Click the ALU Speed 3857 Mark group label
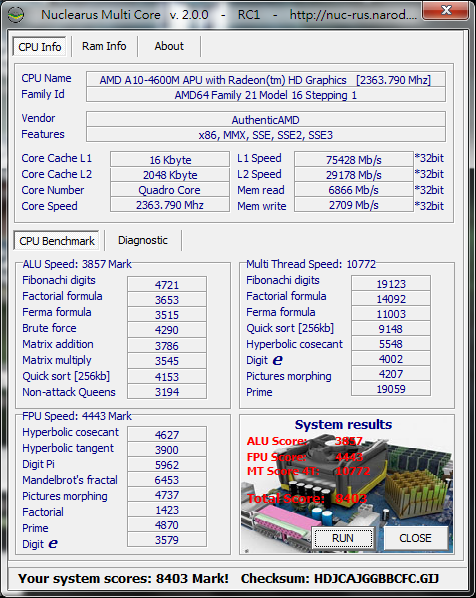The image size is (476, 598). [x=77, y=264]
